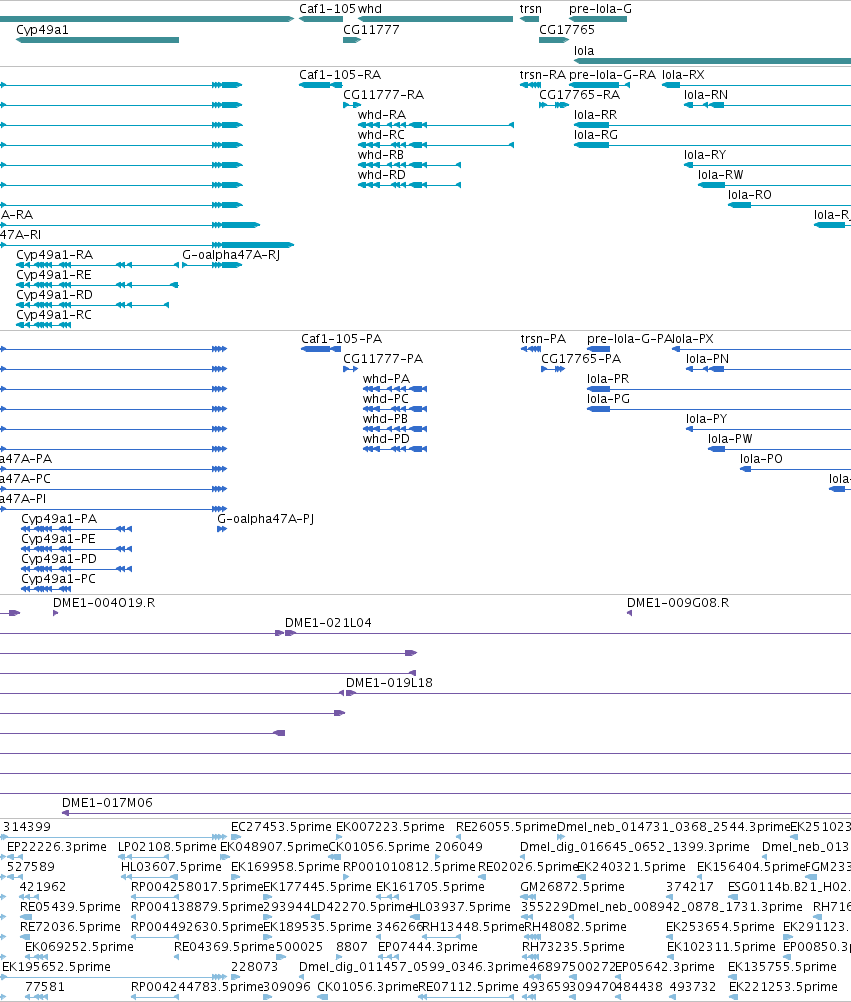Click the CG11777 gene label
The height and width of the screenshot is (1002, 851).
371,30
